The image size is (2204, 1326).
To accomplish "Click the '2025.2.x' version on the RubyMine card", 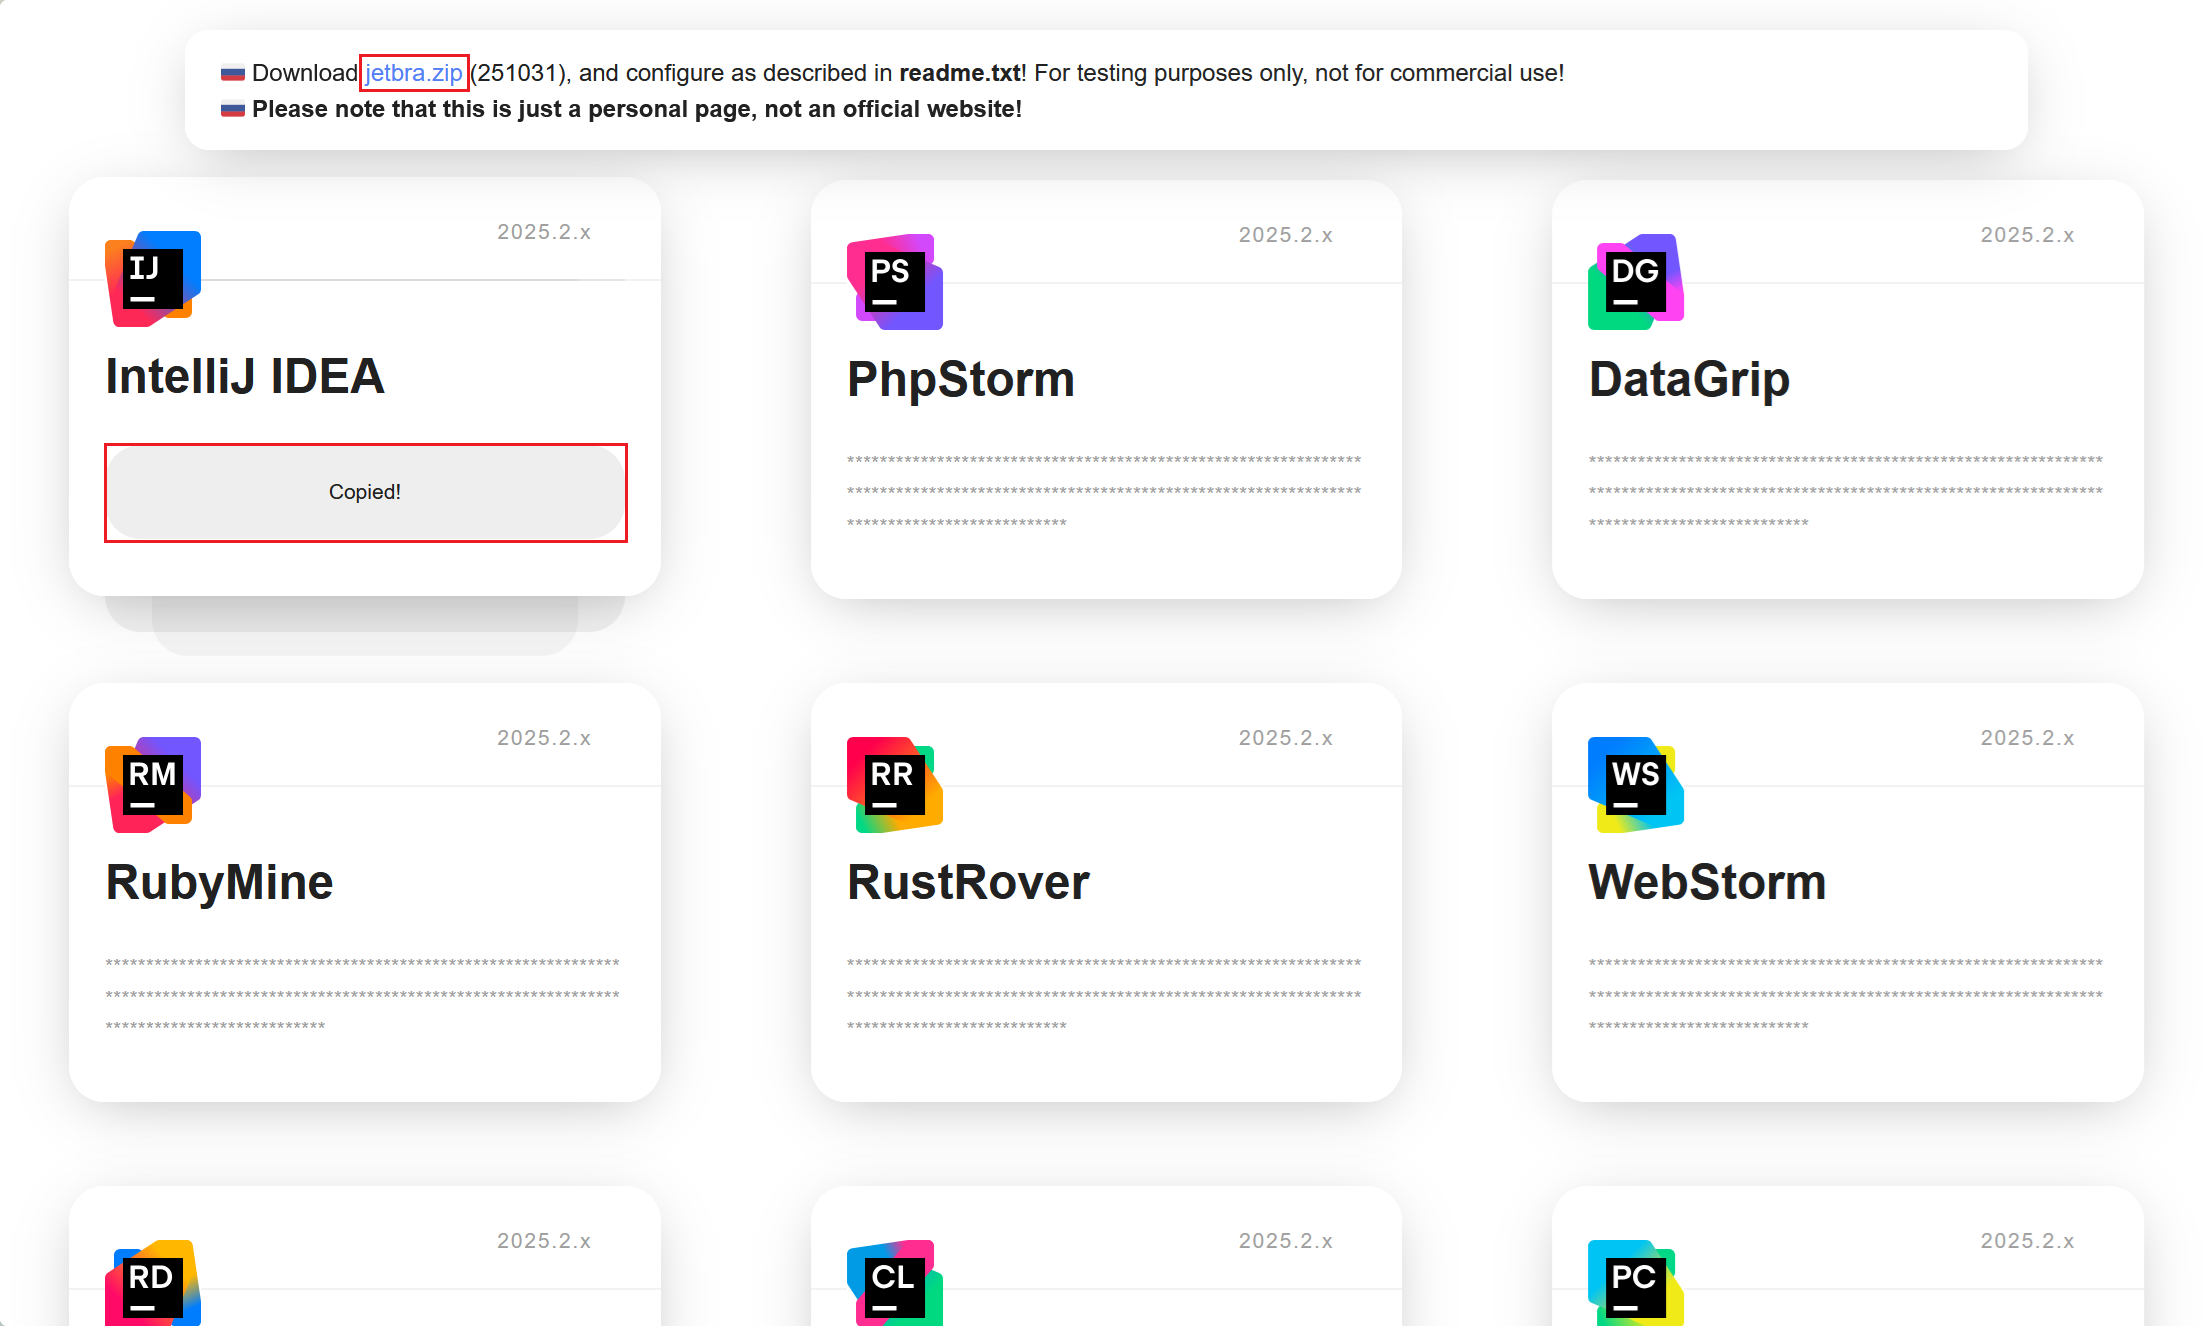I will pos(544,738).
